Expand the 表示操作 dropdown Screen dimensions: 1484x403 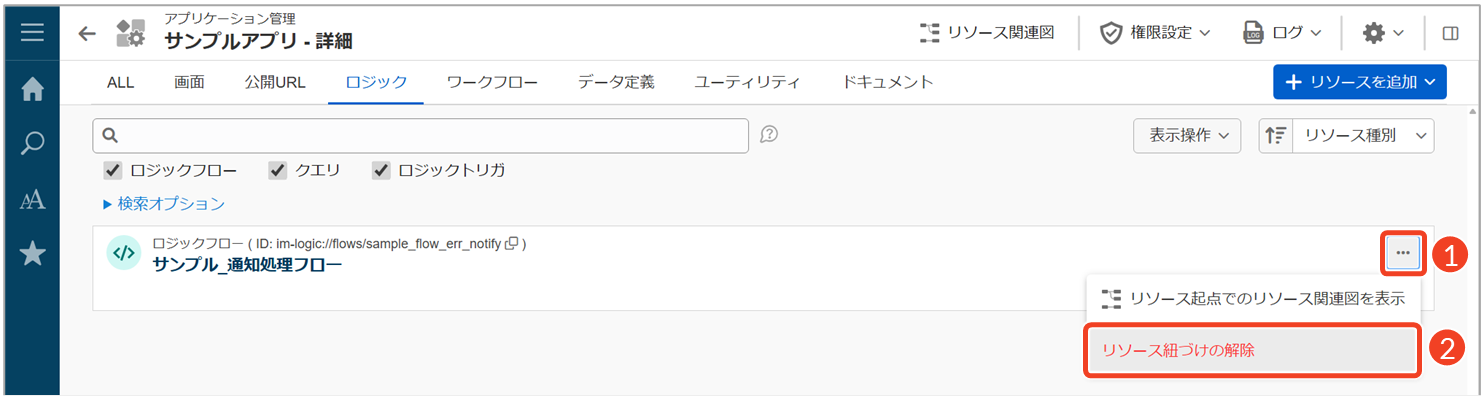coord(1187,136)
